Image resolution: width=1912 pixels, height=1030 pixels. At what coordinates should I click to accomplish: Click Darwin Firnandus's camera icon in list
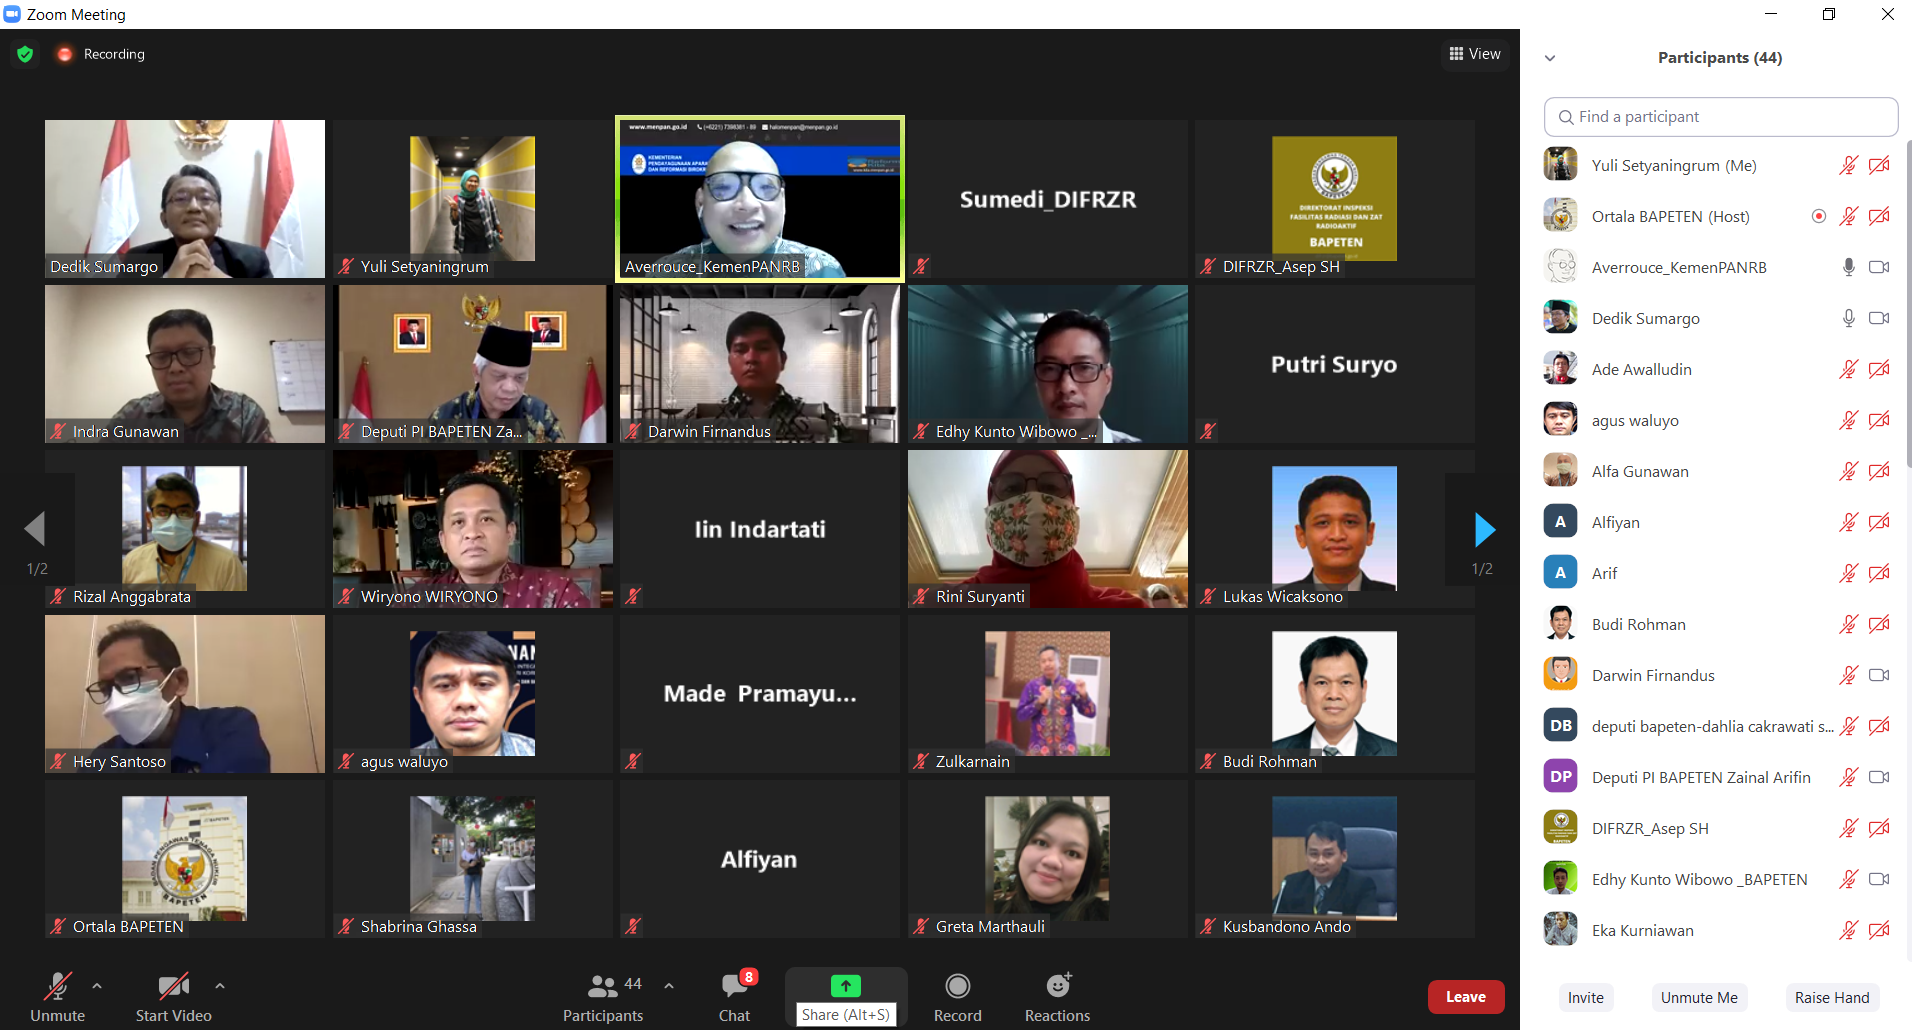[1879, 675]
